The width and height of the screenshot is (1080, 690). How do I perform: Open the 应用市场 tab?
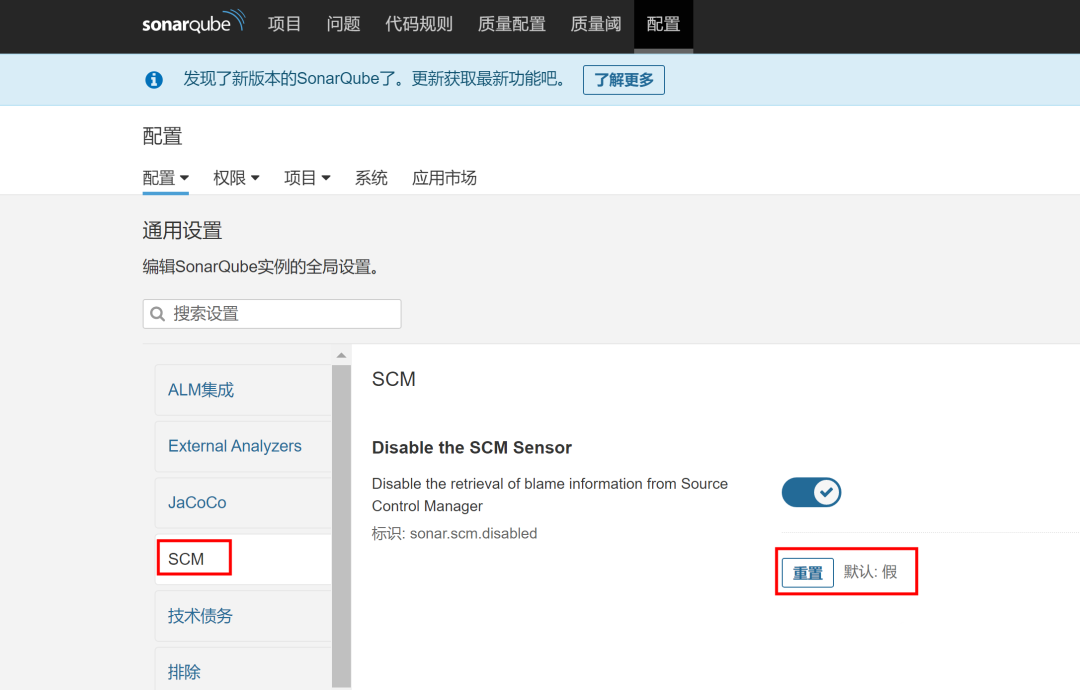444,178
